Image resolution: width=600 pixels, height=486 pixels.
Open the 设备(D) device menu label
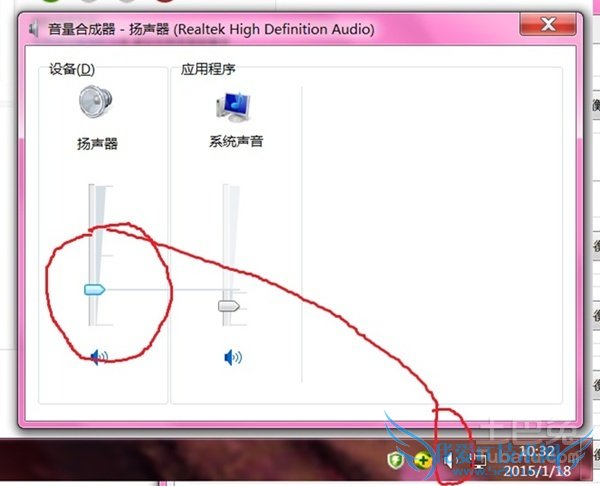[x=72, y=69]
